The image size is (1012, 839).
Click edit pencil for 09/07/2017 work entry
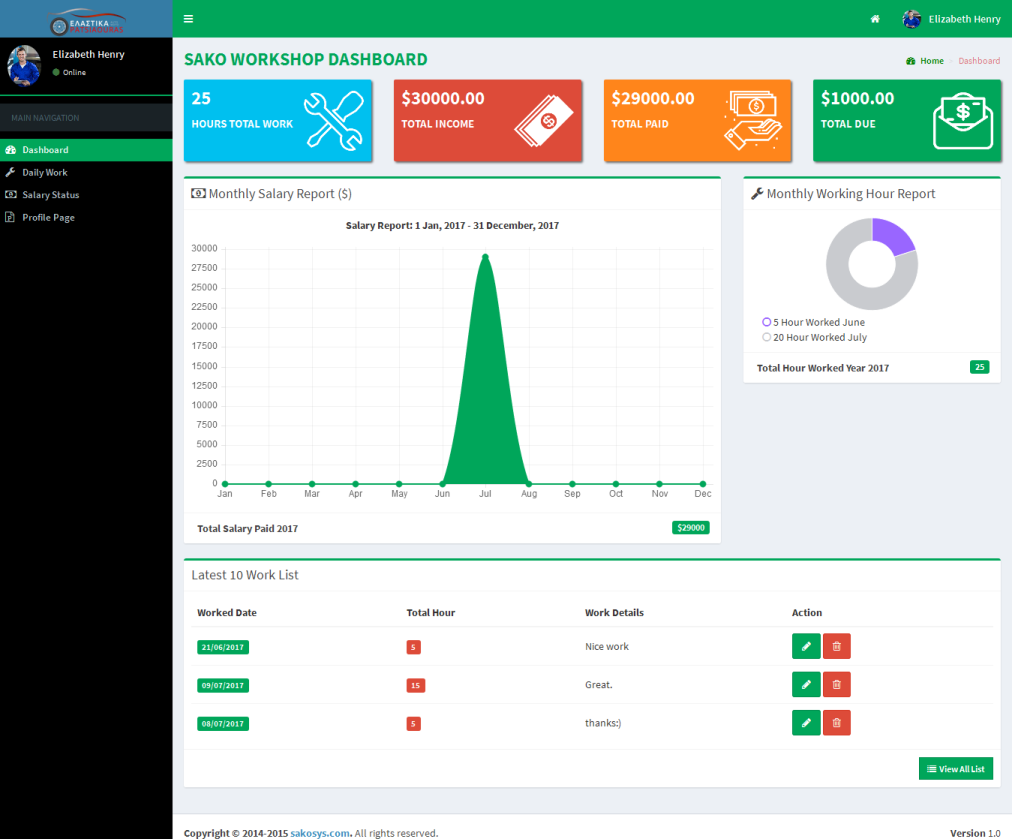(806, 685)
